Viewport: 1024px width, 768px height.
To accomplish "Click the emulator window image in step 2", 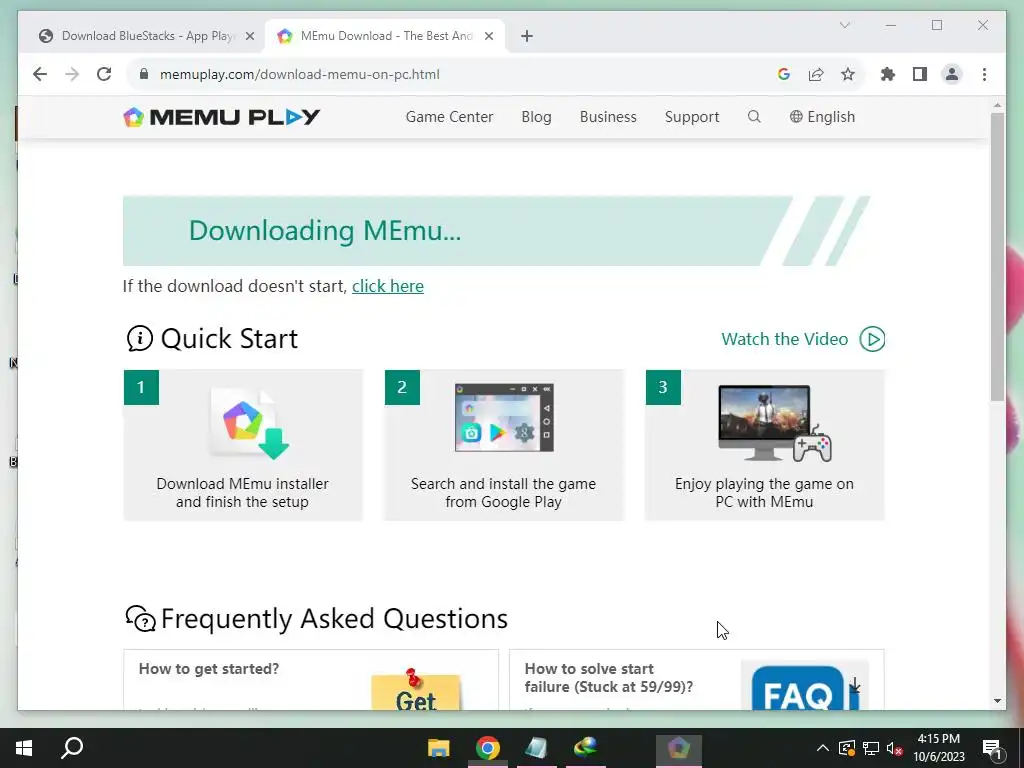I will coord(504,418).
